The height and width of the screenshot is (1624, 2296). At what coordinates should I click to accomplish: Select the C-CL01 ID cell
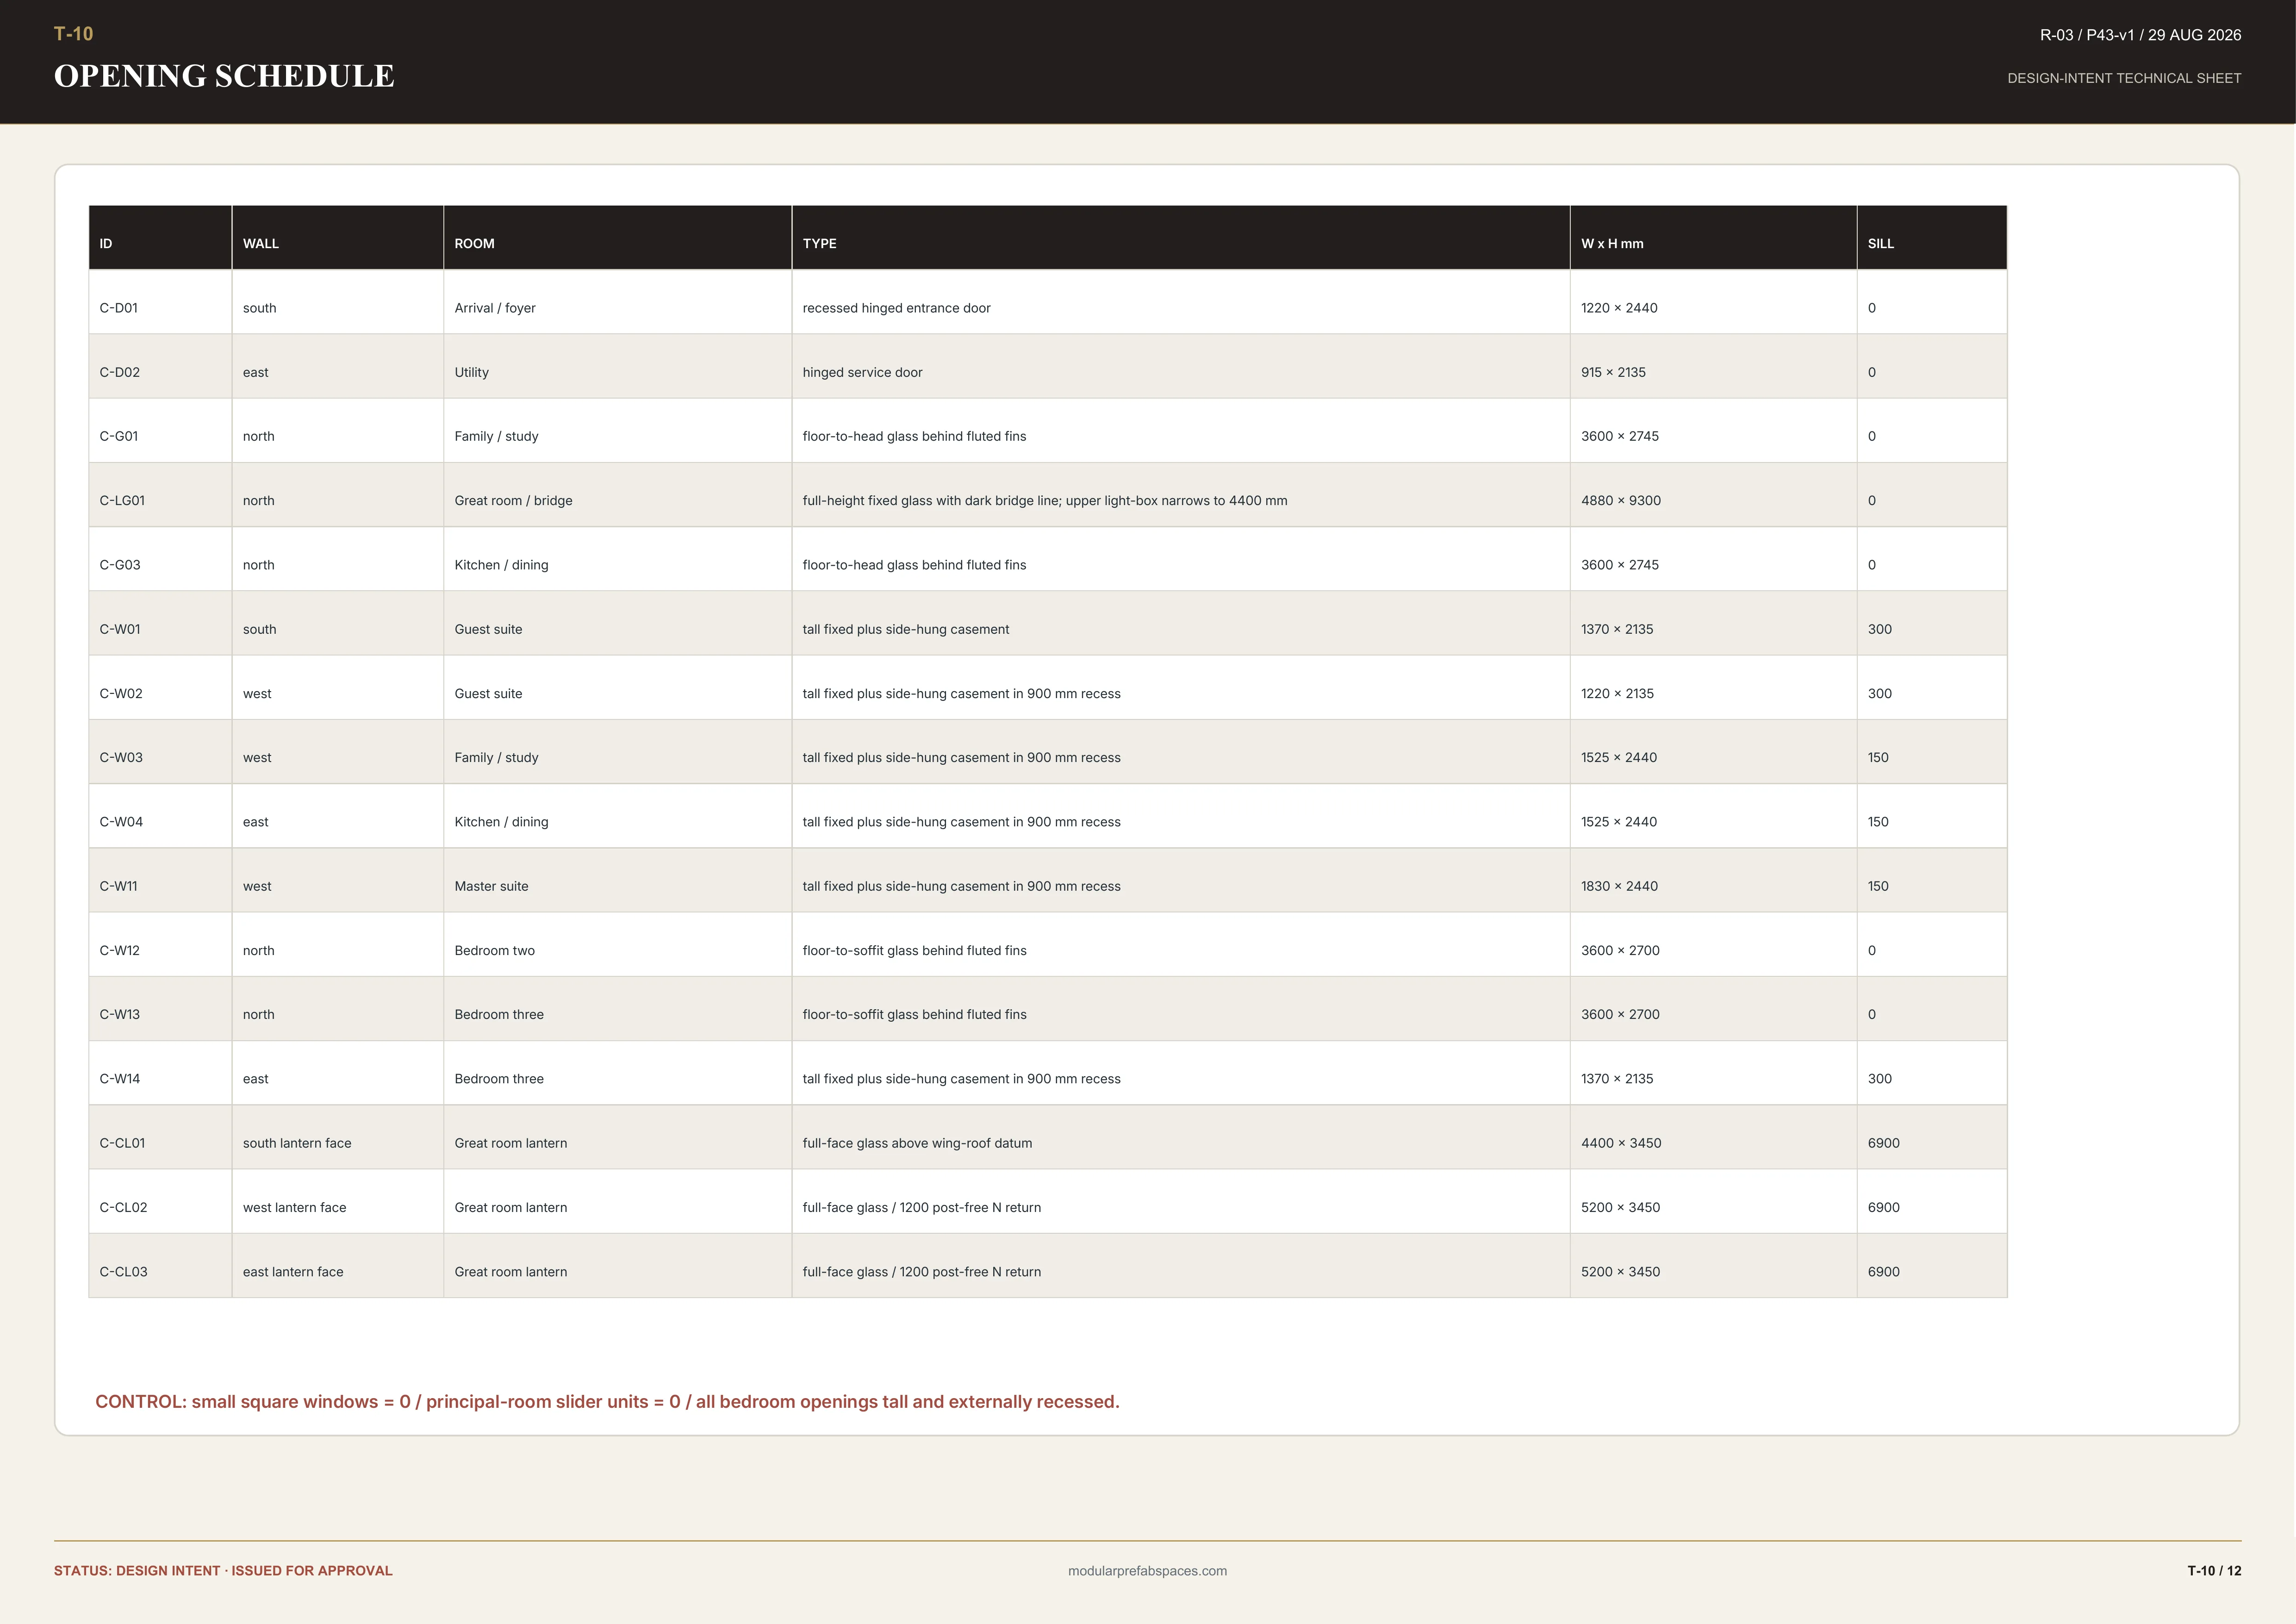(160, 1137)
